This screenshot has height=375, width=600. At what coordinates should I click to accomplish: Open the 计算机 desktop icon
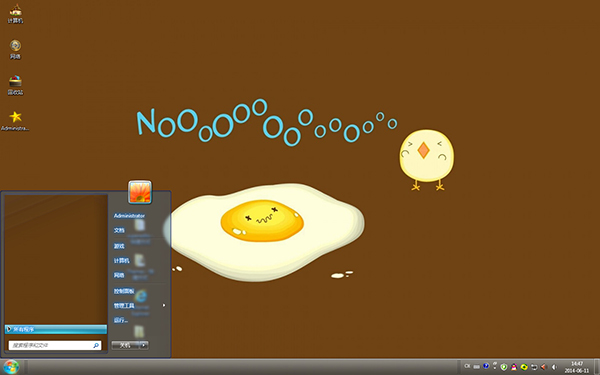pyautogui.click(x=15, y=13)
